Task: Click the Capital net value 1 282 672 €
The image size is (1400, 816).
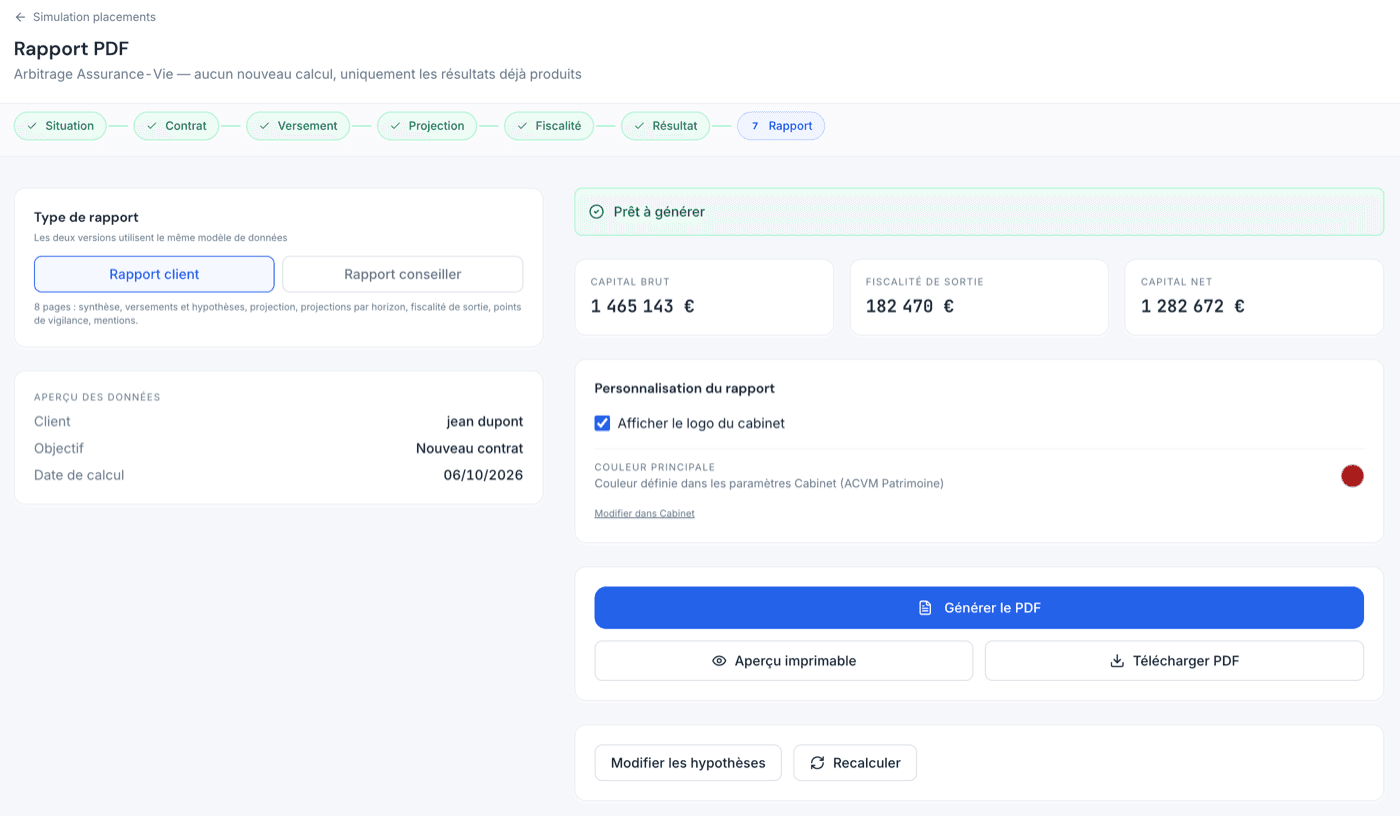Action: [1192, 306]
